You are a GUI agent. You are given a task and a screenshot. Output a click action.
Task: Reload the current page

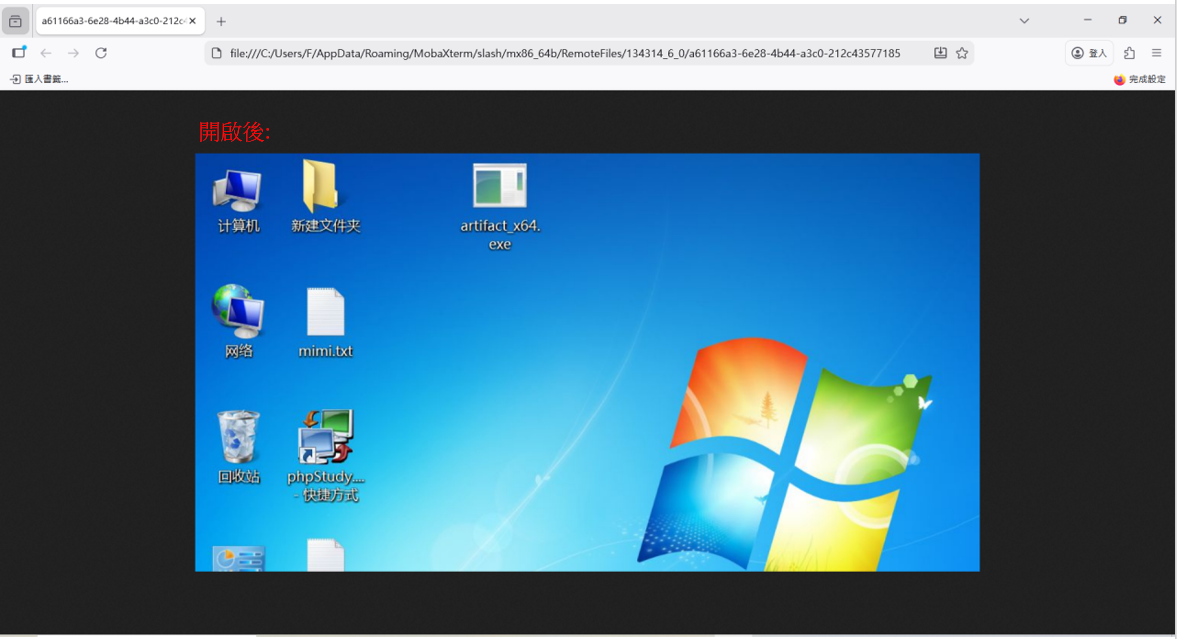(101, 53)
